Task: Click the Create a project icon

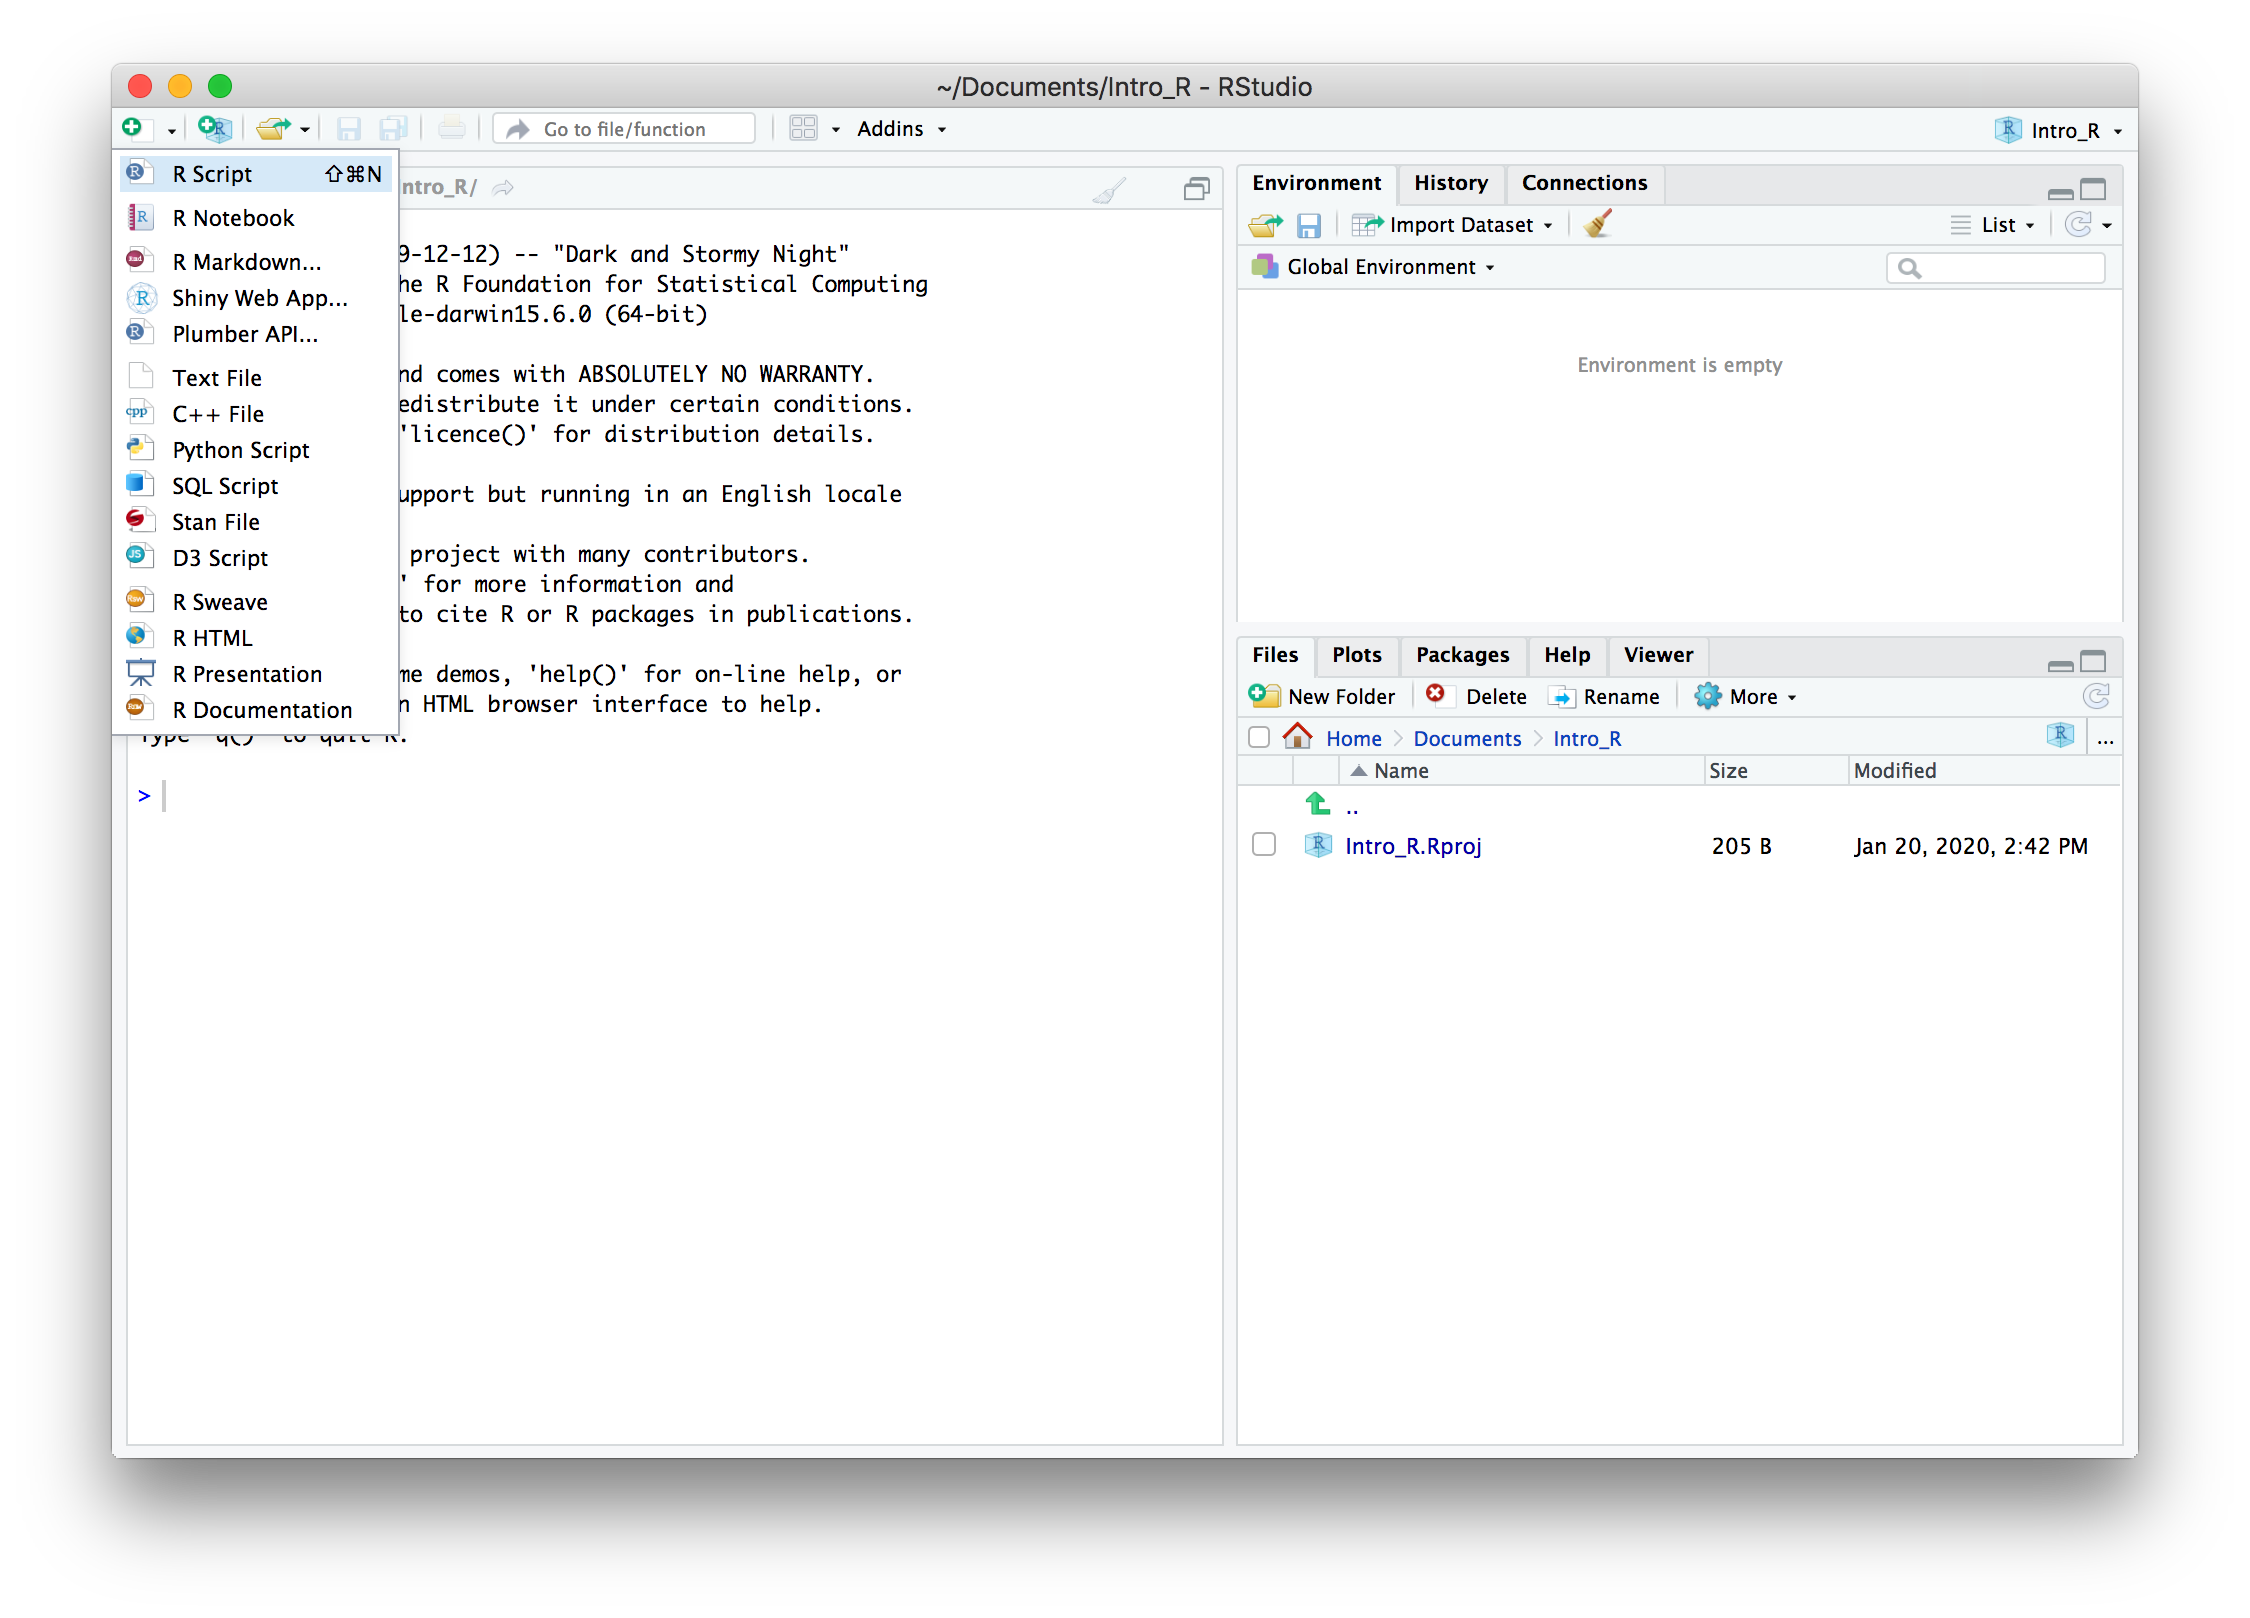Action: (214, 128)
